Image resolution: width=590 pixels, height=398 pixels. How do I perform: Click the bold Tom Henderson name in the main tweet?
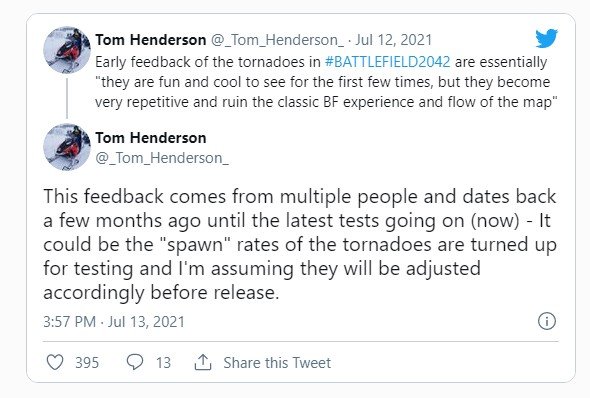151,138
